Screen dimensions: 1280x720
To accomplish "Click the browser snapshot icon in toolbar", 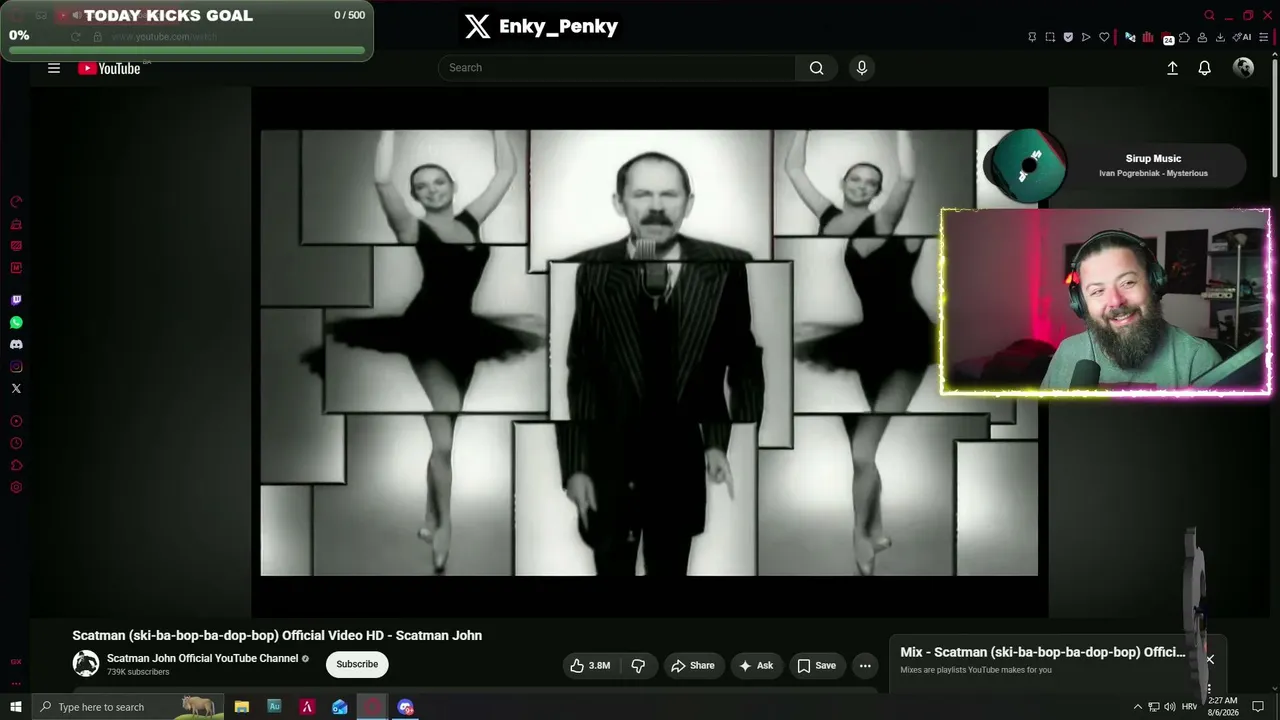I will [1050, 37].
